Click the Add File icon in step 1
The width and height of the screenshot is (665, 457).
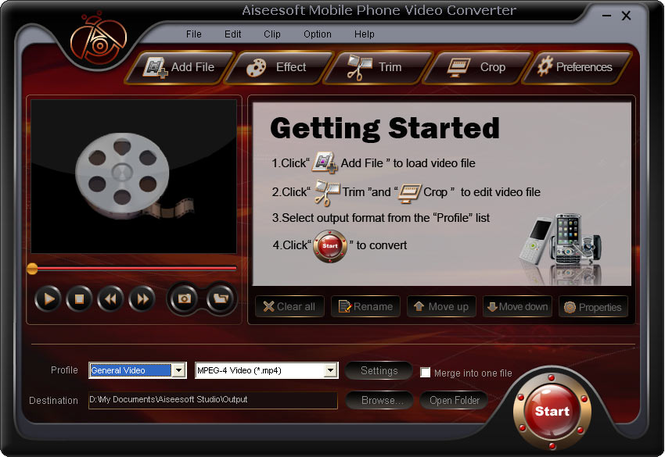coord(325,163)
